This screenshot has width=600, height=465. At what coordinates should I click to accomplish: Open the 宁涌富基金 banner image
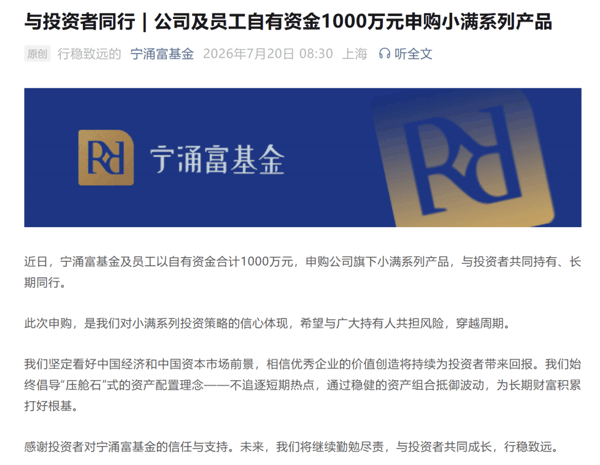tap(303, 157)
